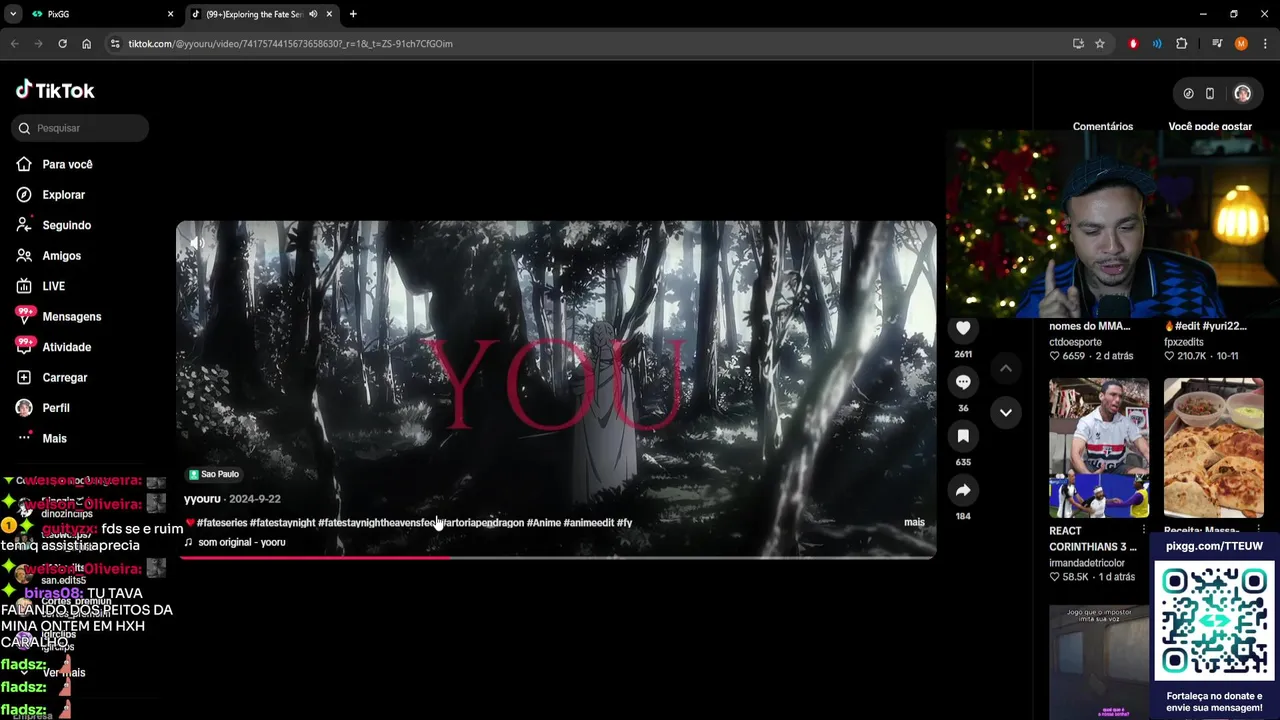1280x720 pixels.
Task: Unmute the video with speaker icon
Action: (197, 243)
